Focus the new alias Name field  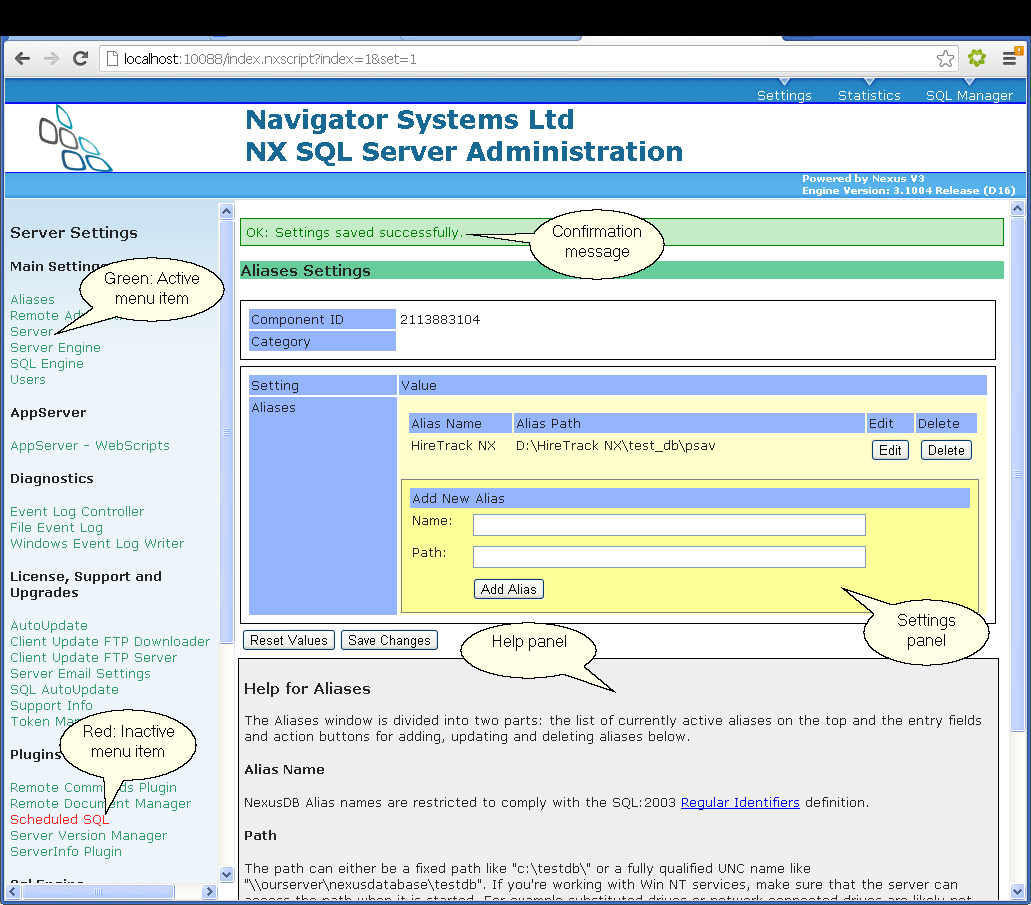click(x=669, y=525)
